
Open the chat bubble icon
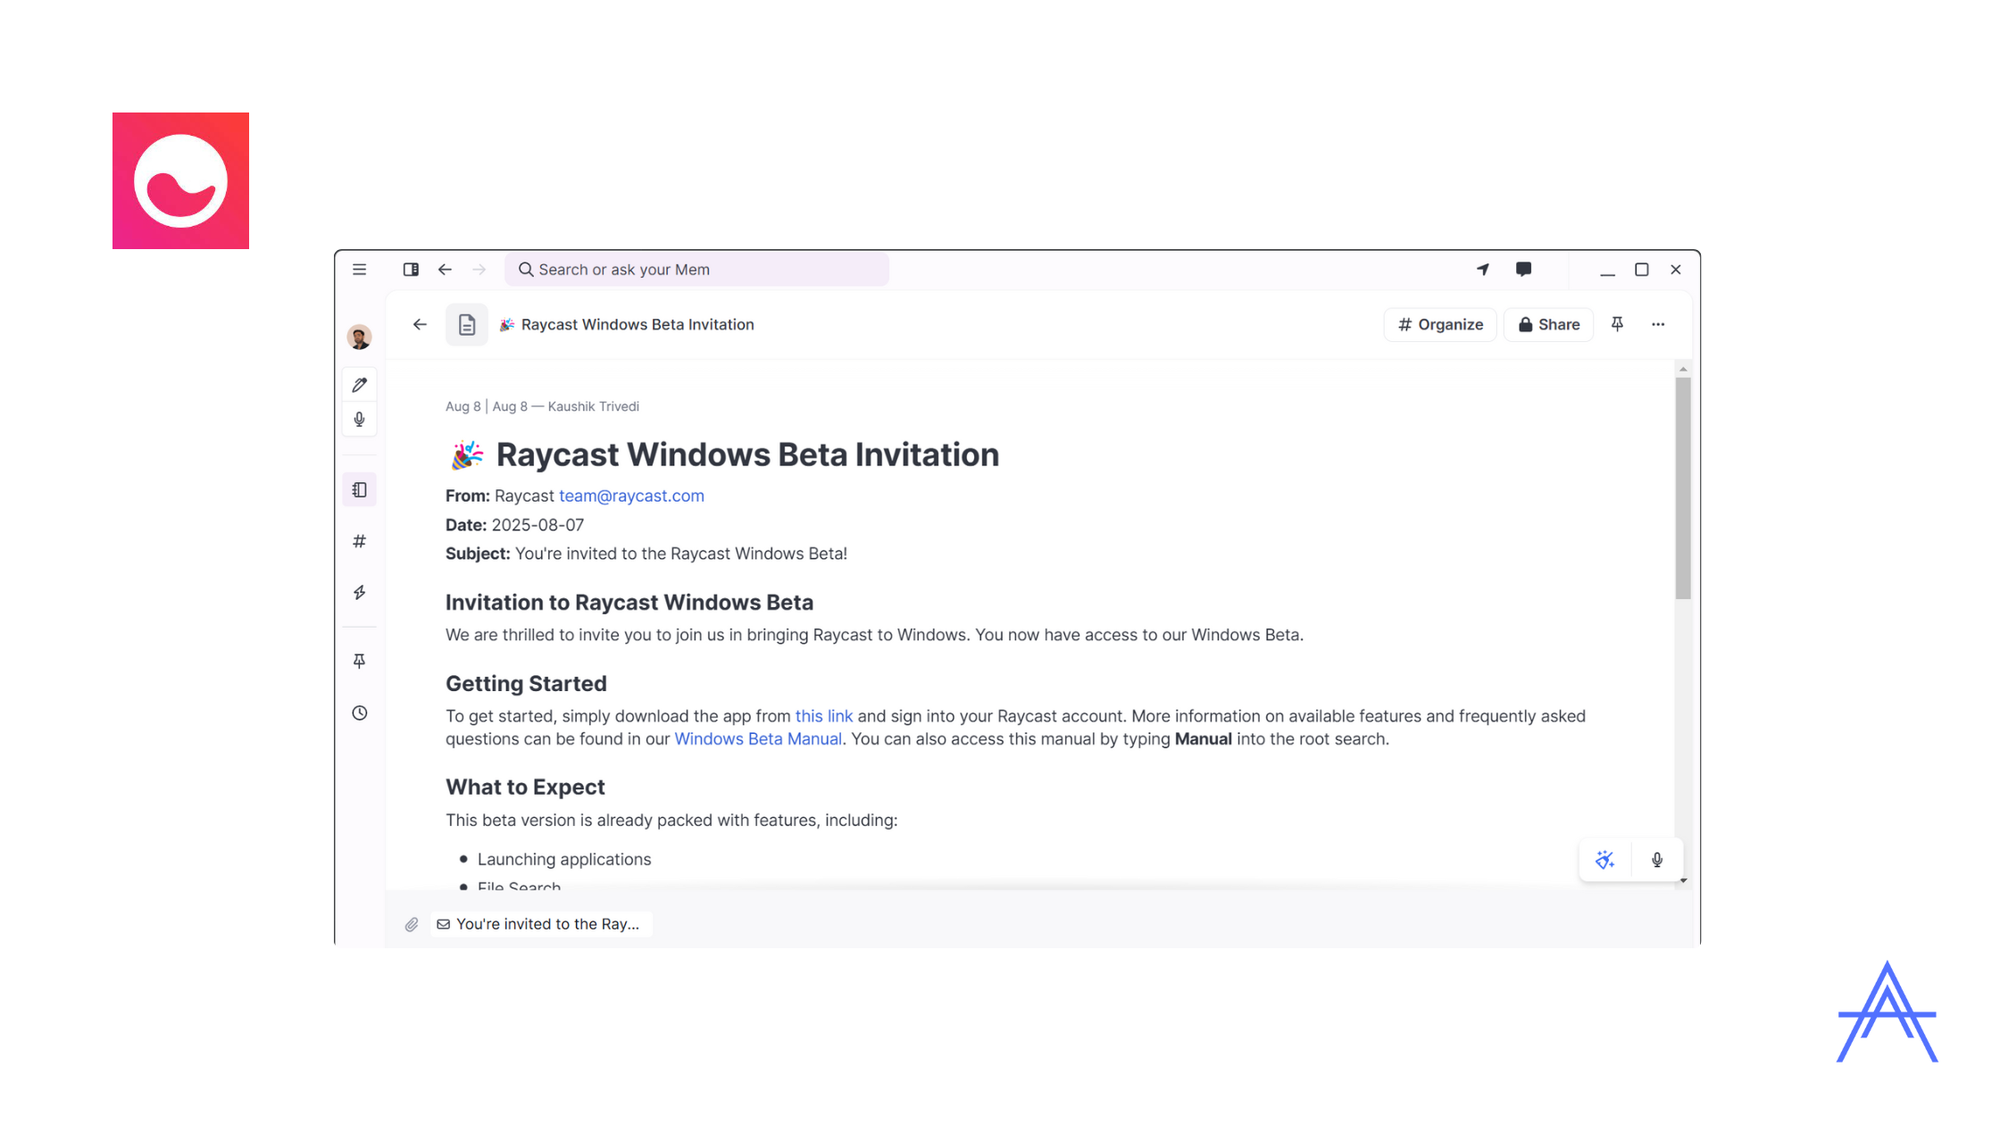point(1523,269)
